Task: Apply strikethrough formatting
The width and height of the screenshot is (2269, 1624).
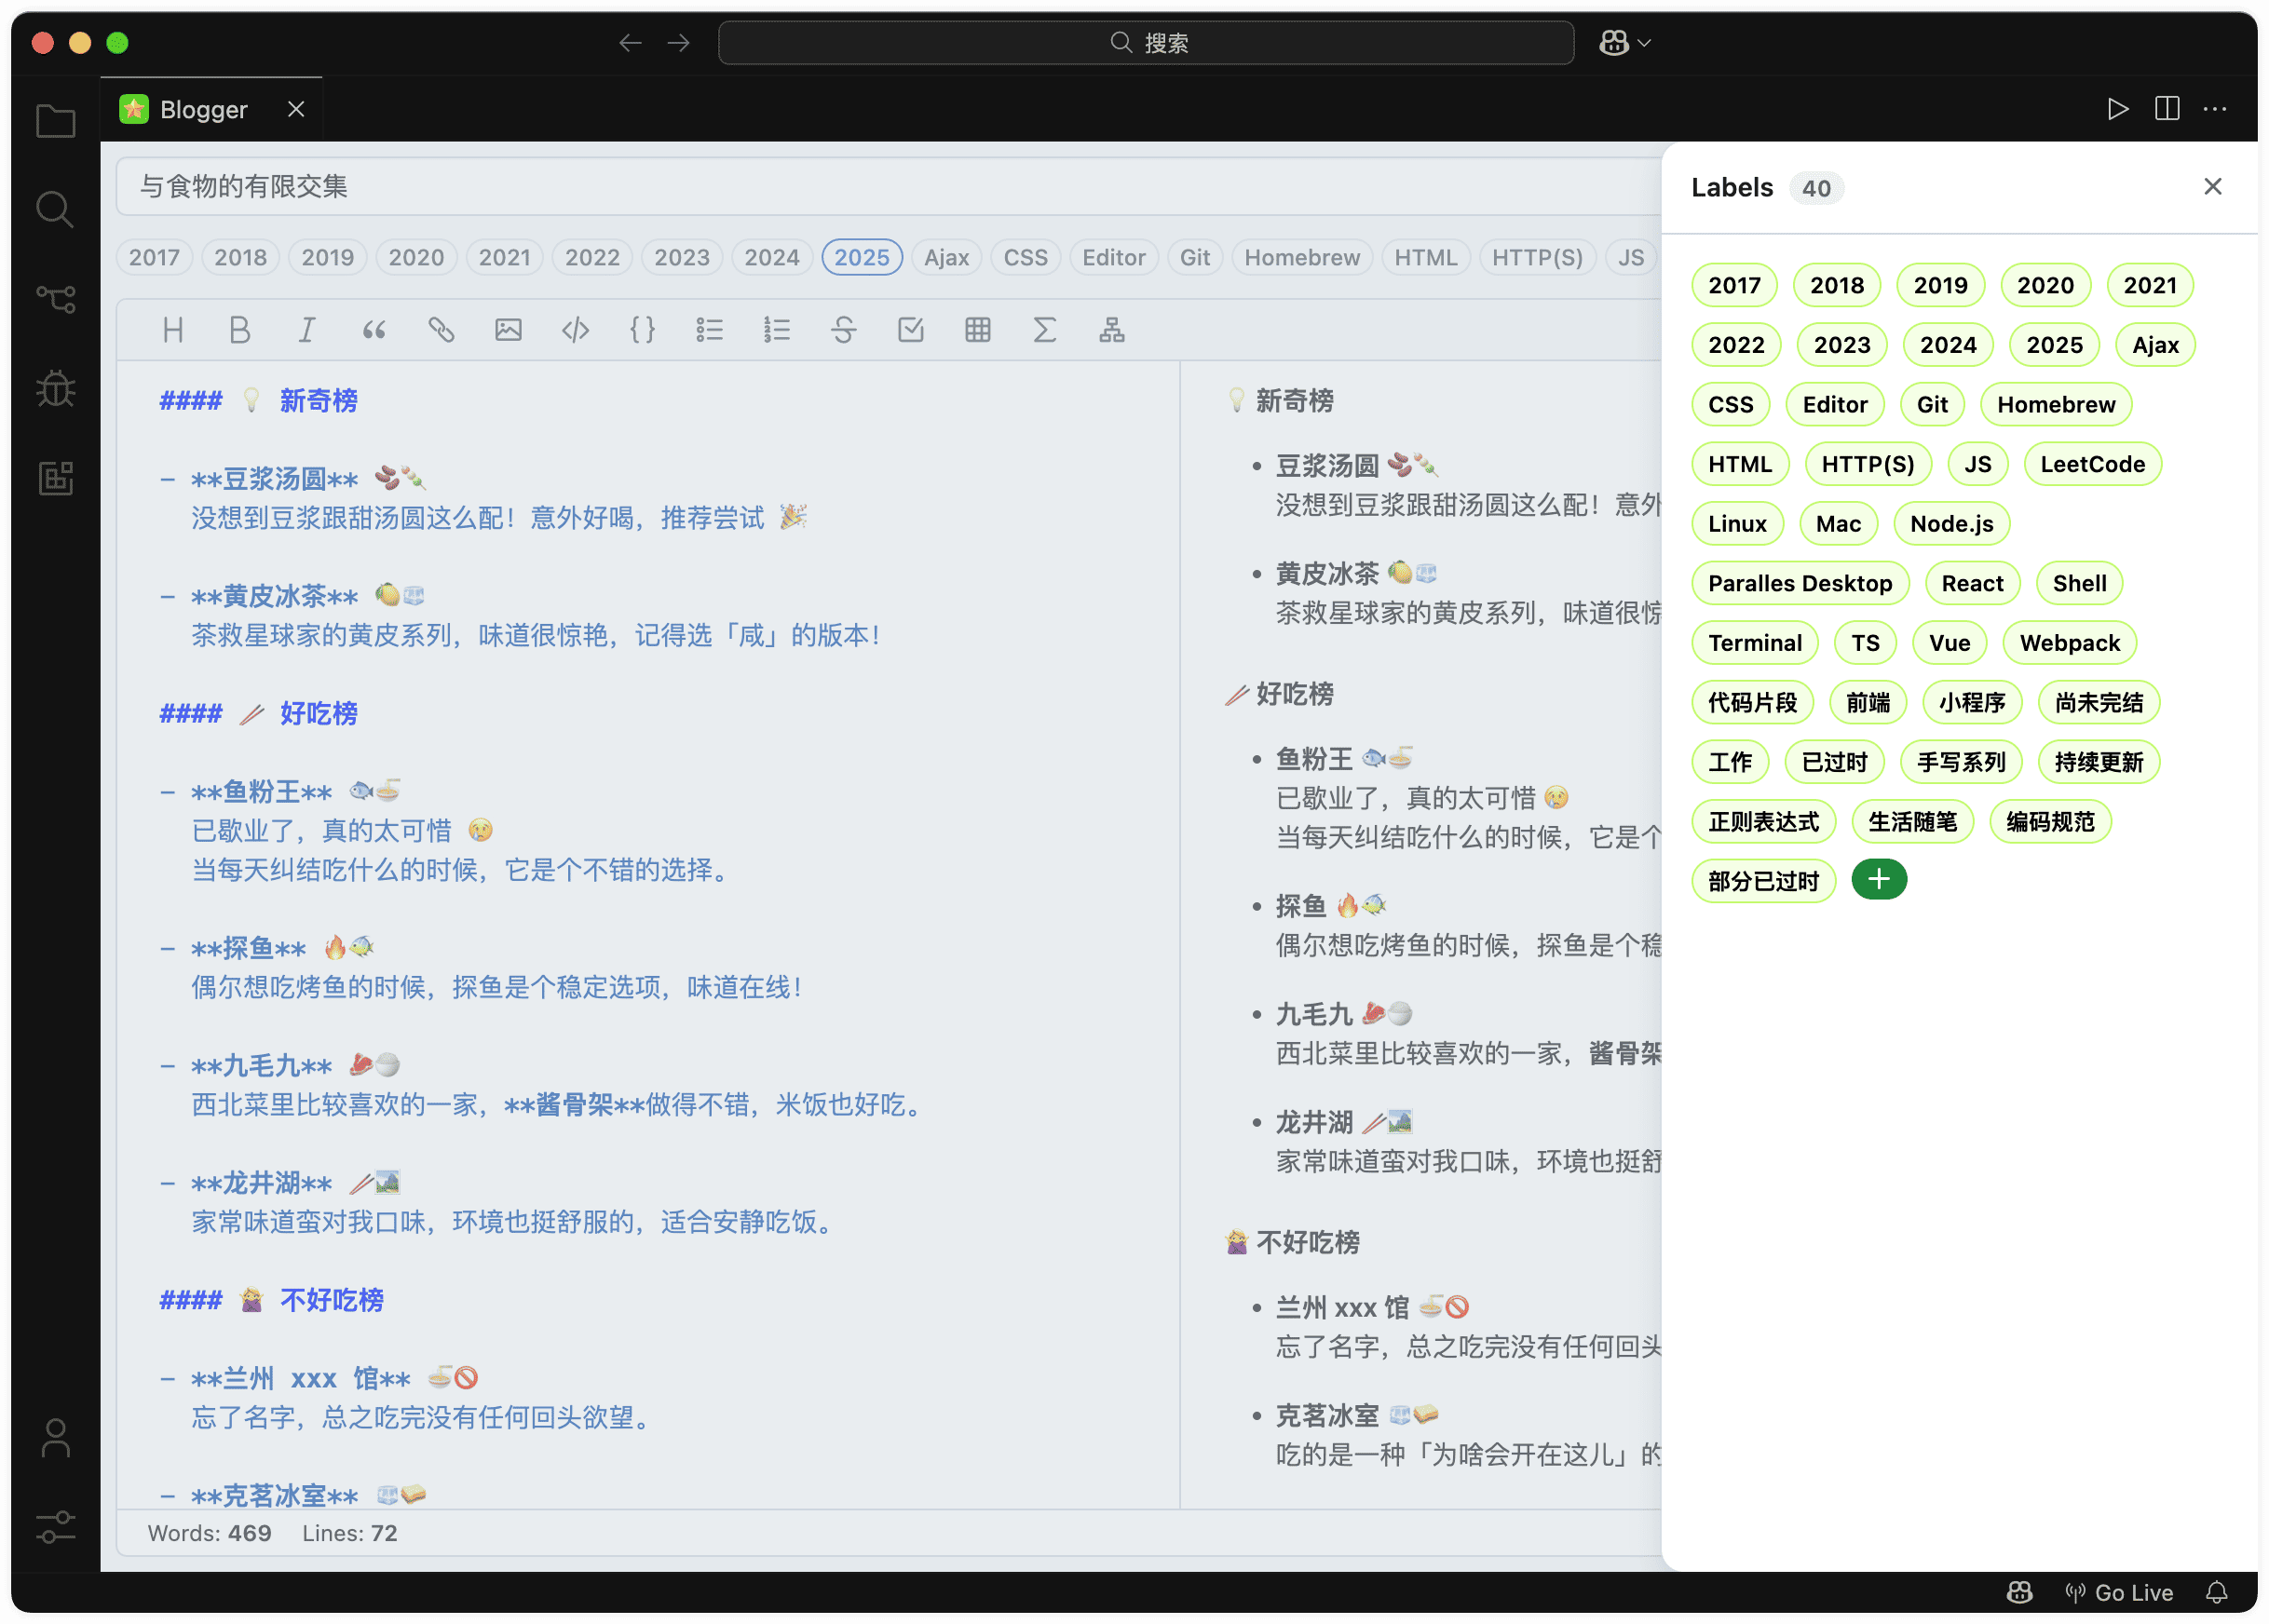Action: pyautogui.click(x=844, y=330)
